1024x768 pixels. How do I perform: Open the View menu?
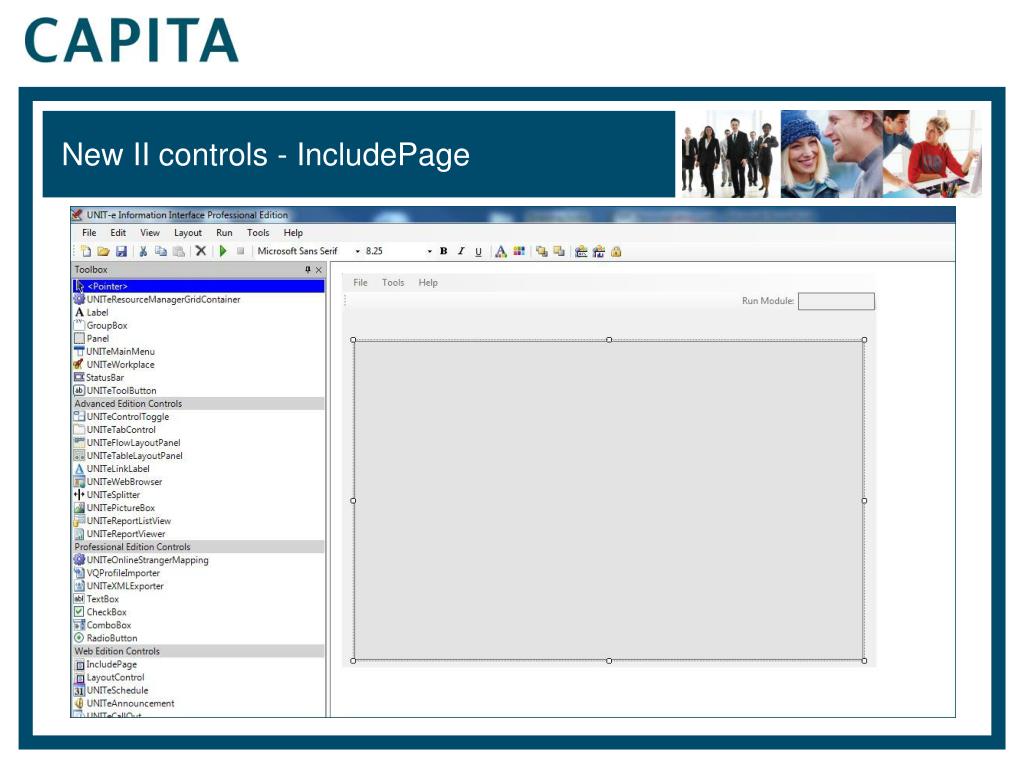coord(150,232)
